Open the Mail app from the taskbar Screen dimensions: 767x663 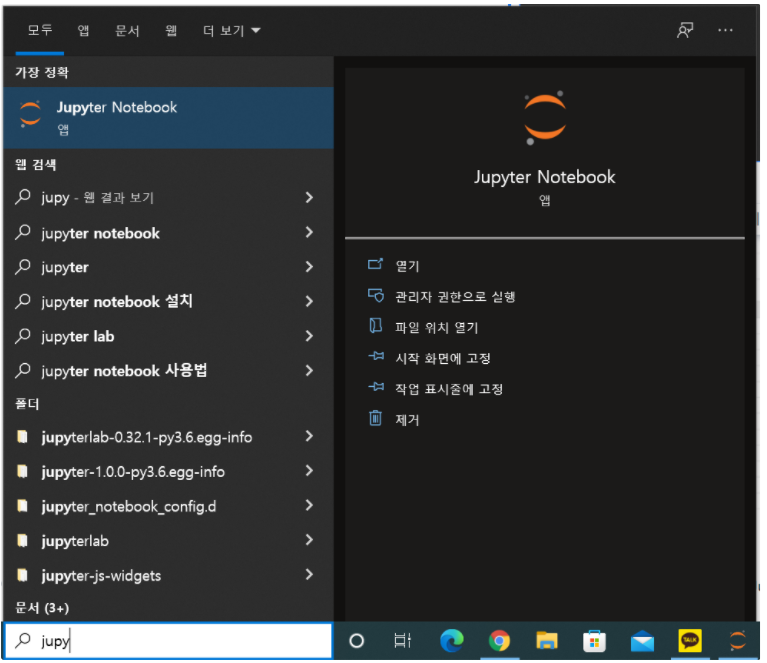point(642,641)
